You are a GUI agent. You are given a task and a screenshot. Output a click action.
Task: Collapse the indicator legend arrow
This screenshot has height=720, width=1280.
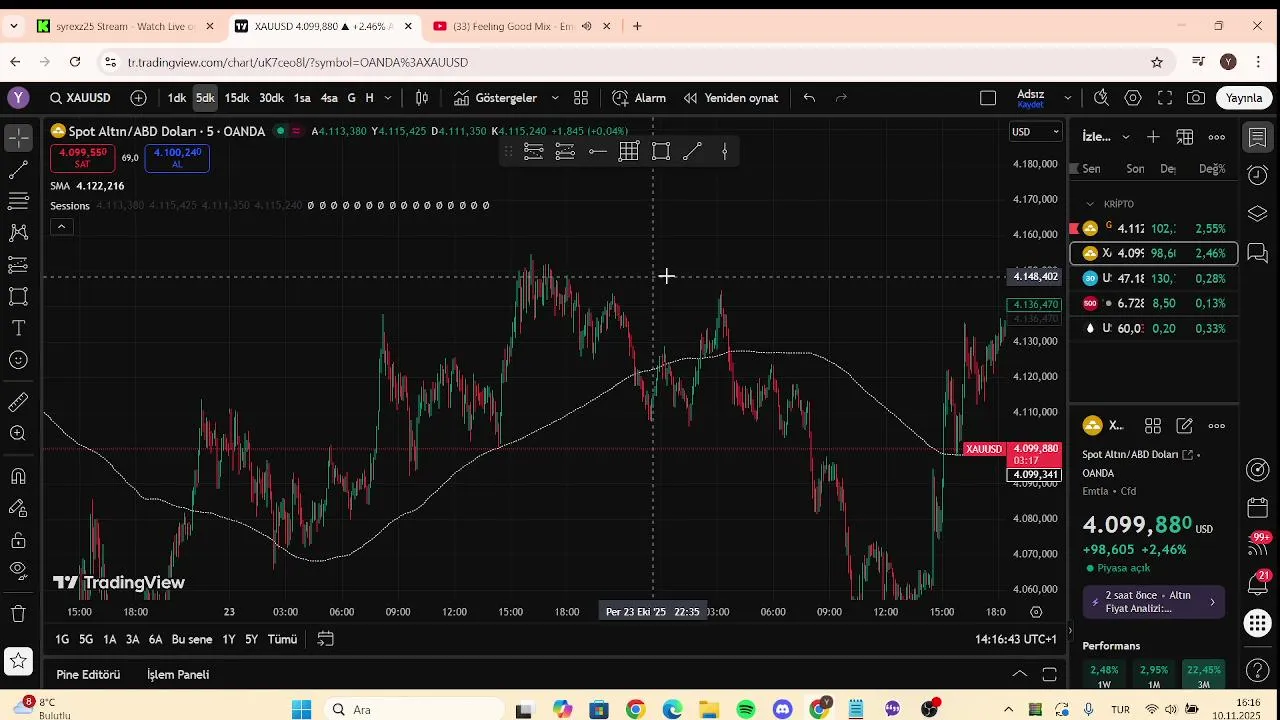(61, 227)
